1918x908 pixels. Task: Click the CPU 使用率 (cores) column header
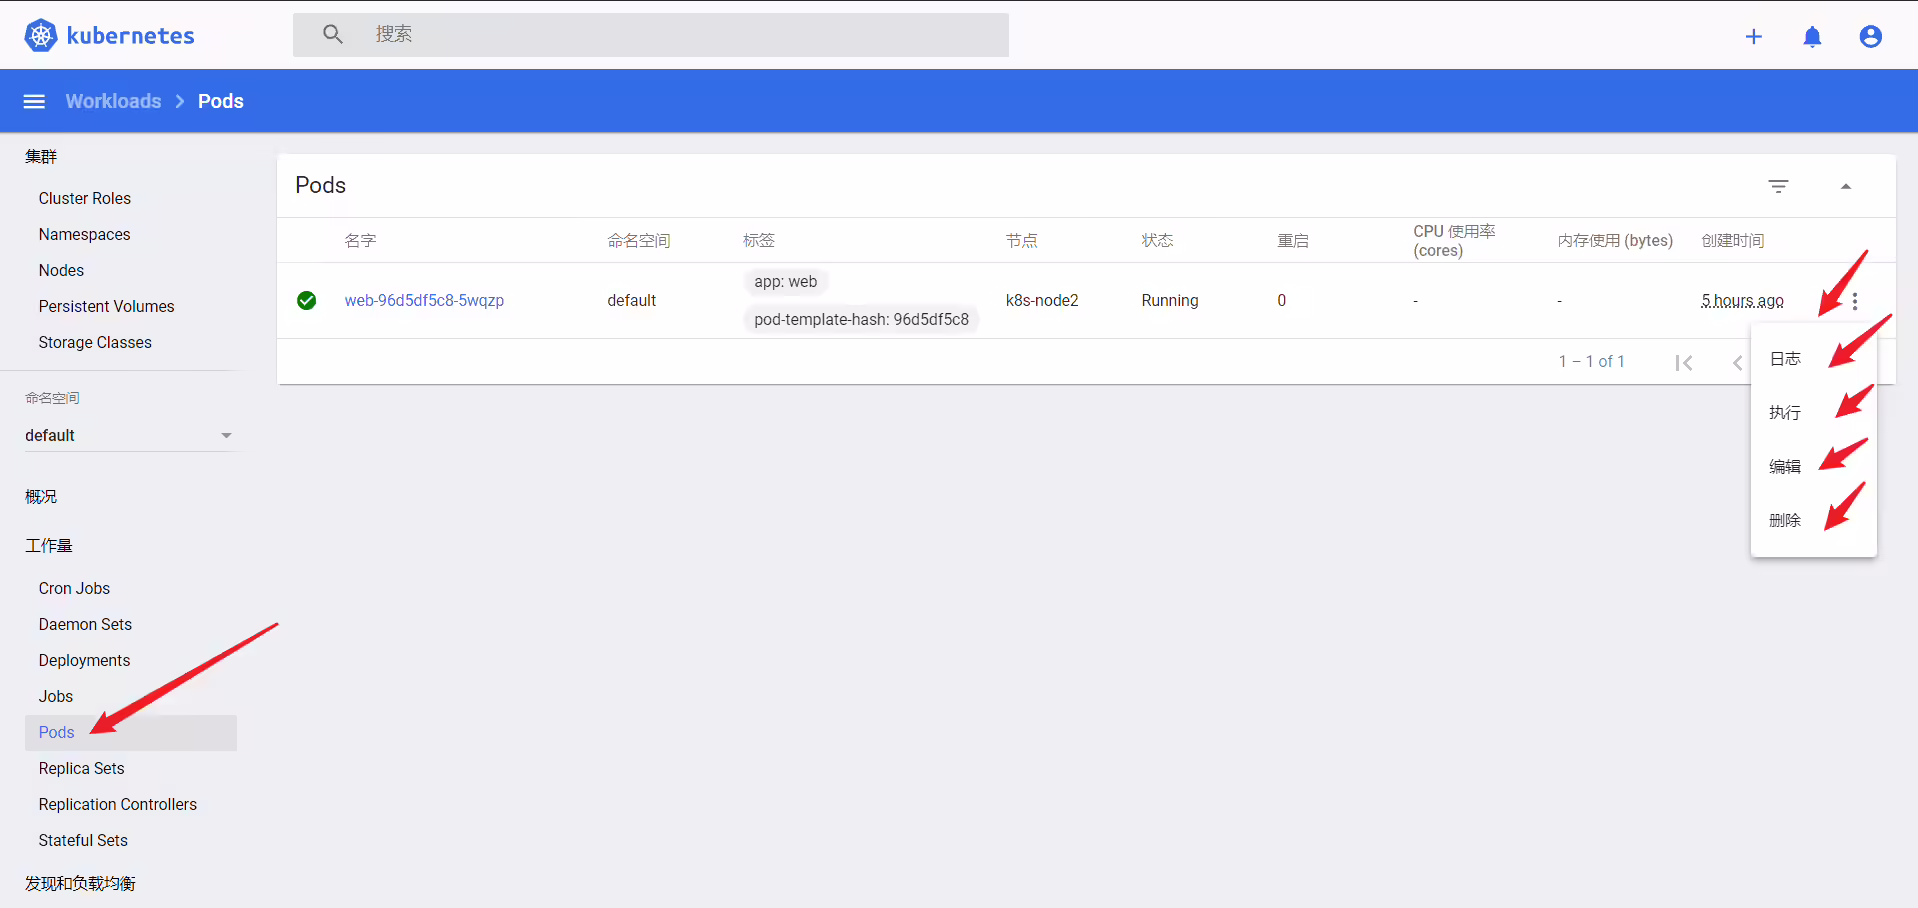pyautogui.click(x=1454, y=240)
